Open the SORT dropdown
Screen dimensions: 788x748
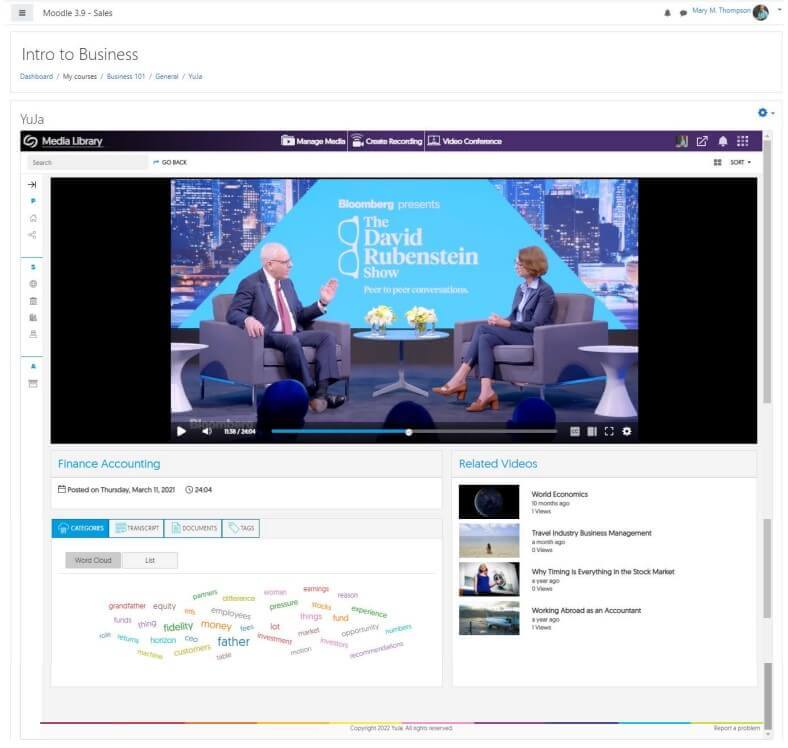tap(740, 162)
